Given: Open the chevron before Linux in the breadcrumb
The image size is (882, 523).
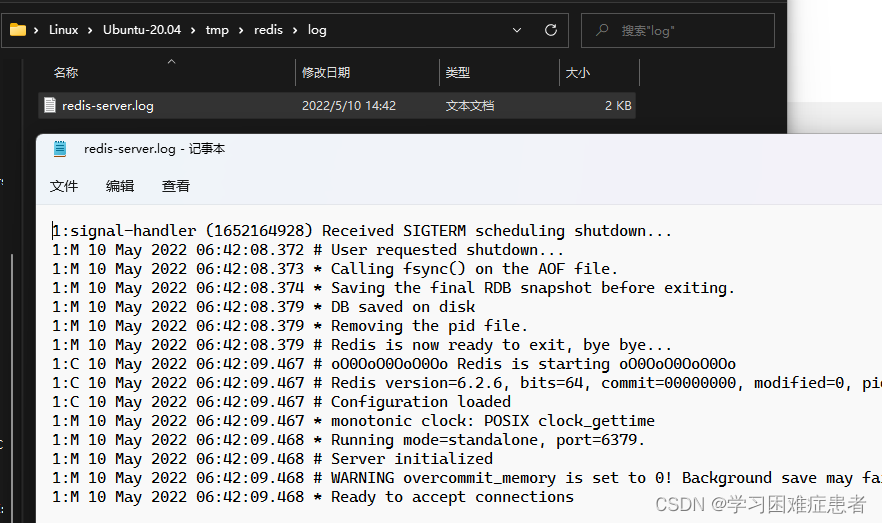Looking at the screenshot, I should (37, 30).
